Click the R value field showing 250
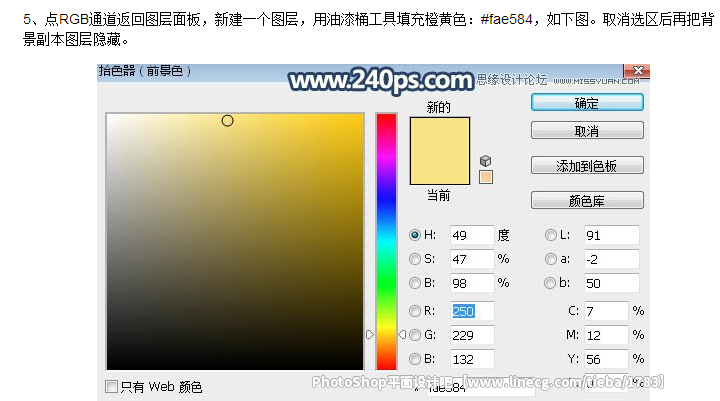 472,311
